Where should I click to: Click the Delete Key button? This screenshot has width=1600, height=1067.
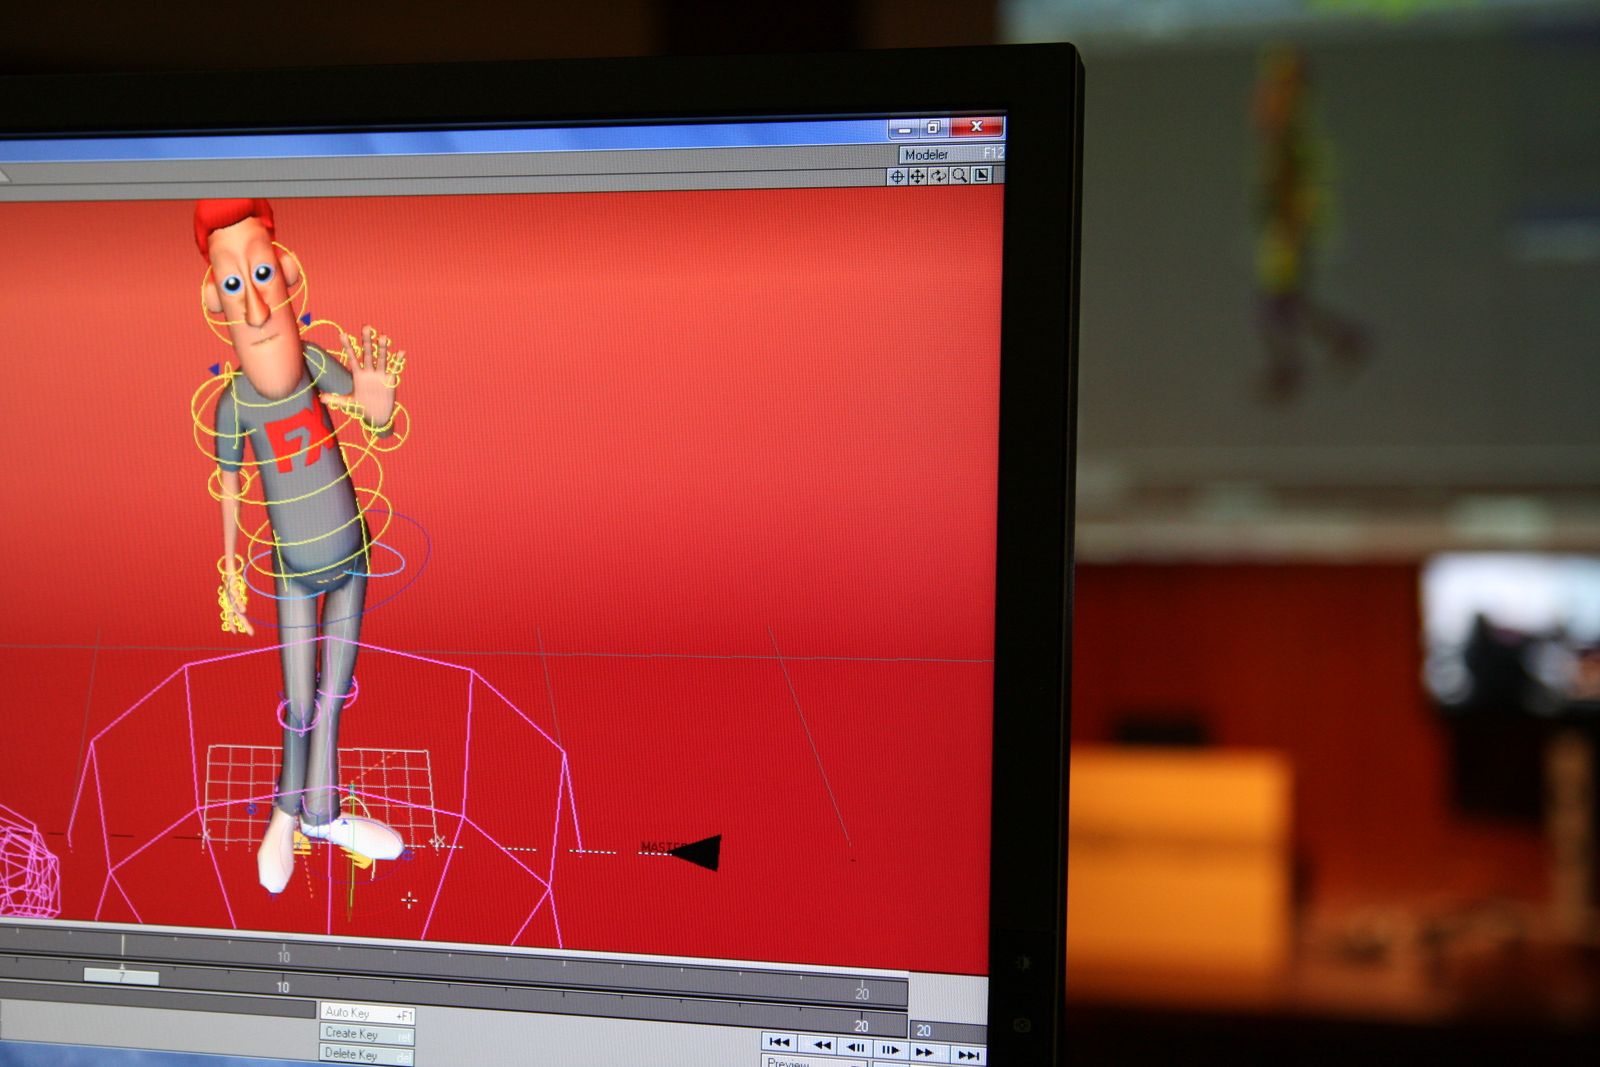pos(366,1054)
